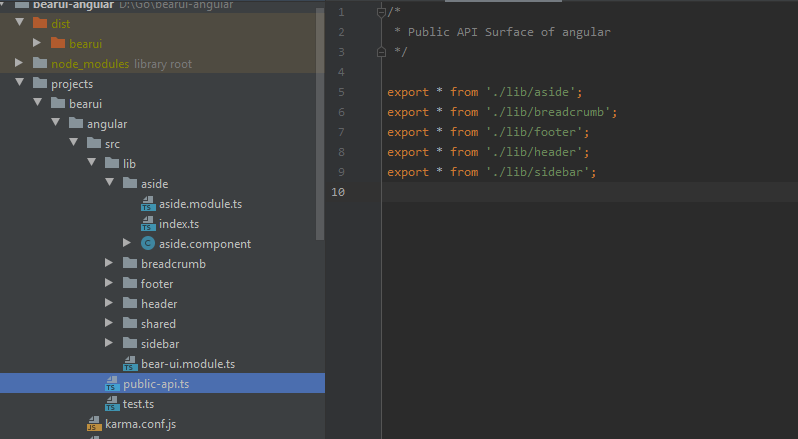Expand the shared folder

click(109, 323)
